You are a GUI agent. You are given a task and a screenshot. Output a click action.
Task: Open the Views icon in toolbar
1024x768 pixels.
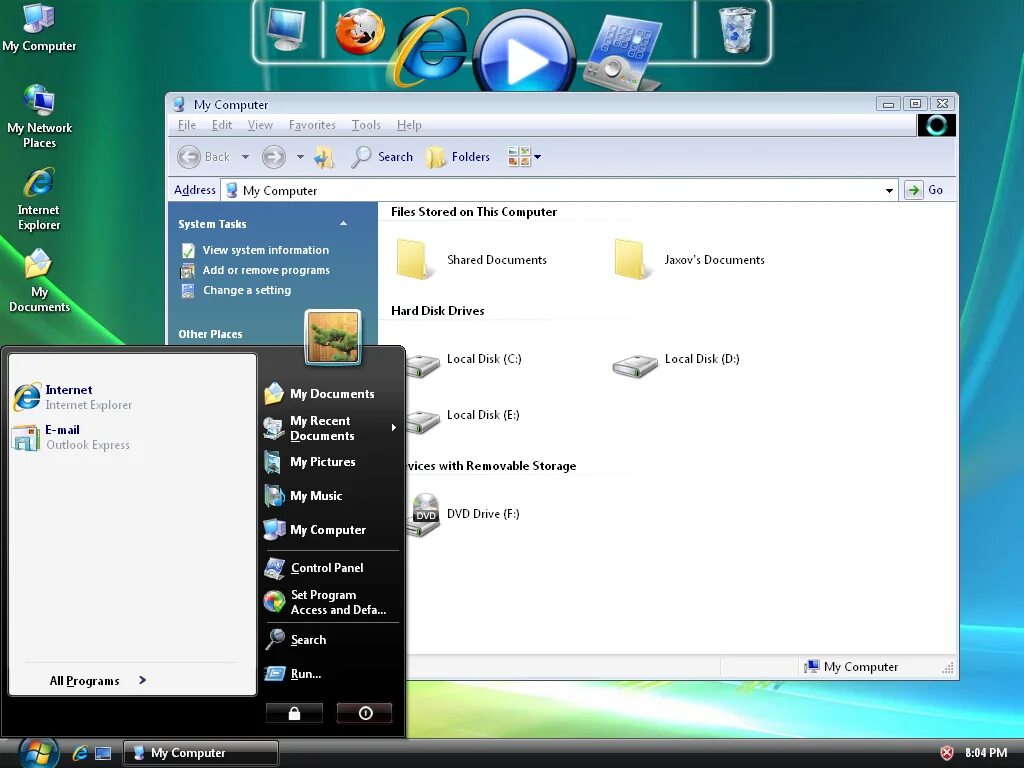coord(519,157)
